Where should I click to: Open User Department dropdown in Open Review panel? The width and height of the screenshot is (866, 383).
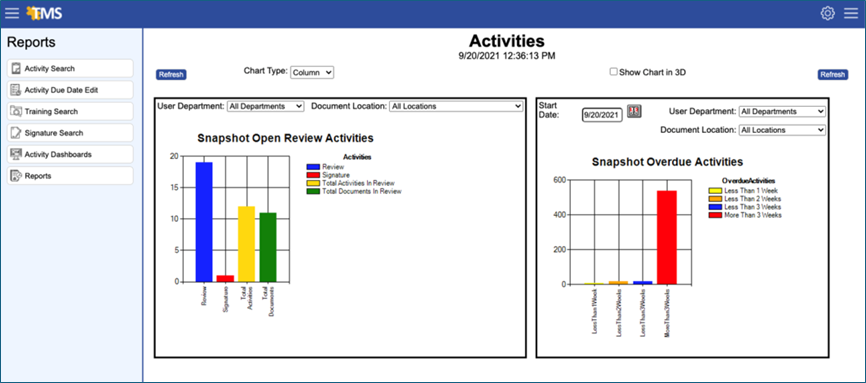tap(266, 106)
